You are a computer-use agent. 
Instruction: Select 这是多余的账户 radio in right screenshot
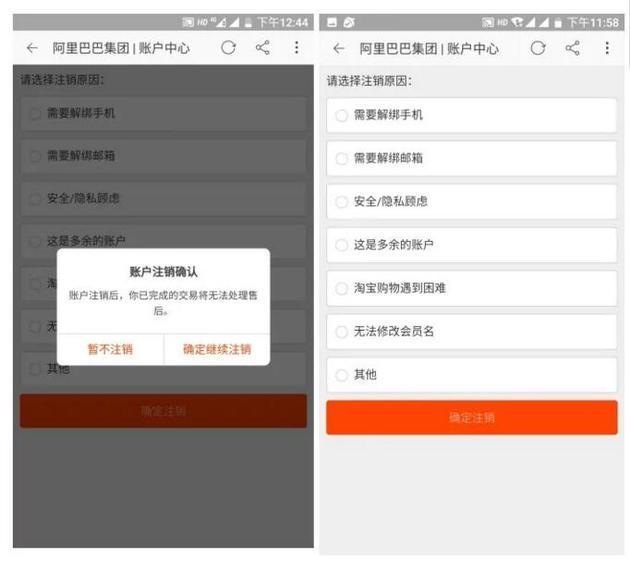[x=342, y=245]
